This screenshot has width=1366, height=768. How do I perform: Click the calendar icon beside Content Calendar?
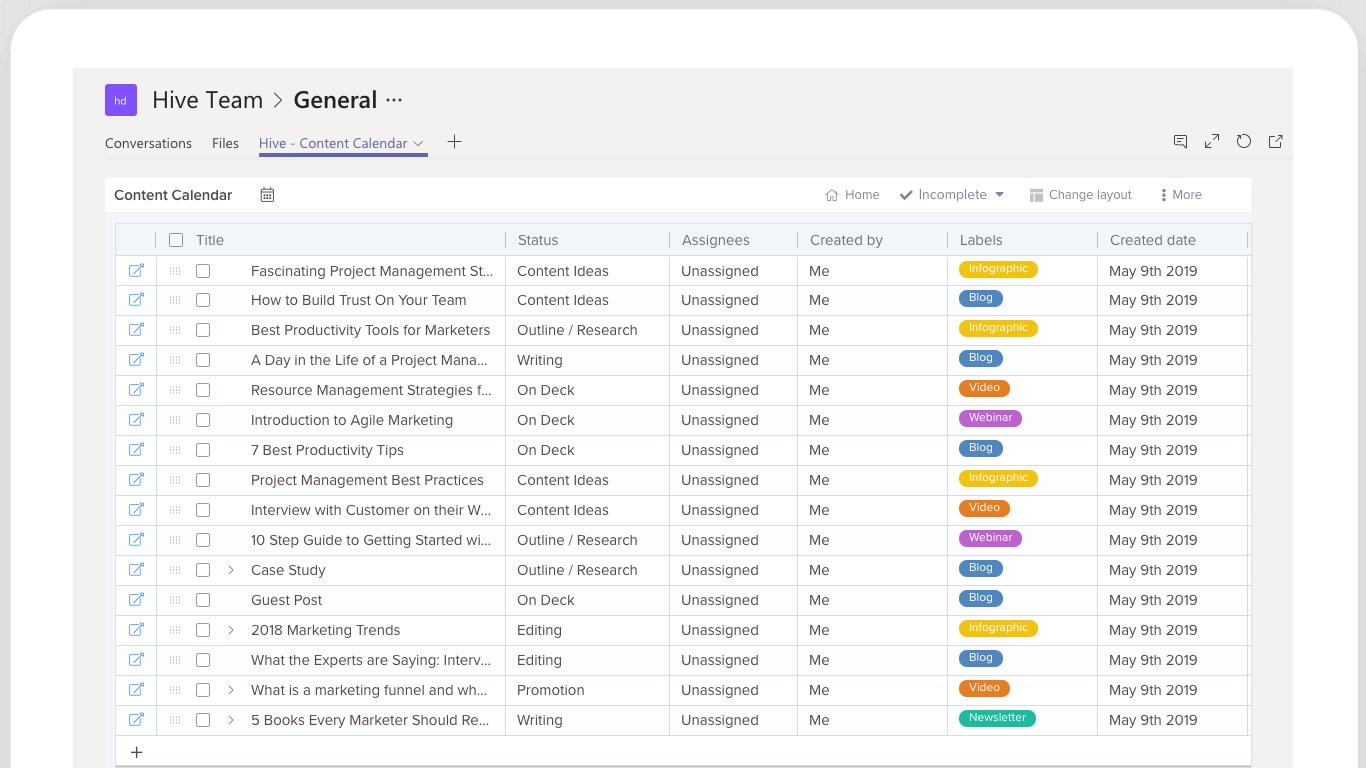point(267,195)
